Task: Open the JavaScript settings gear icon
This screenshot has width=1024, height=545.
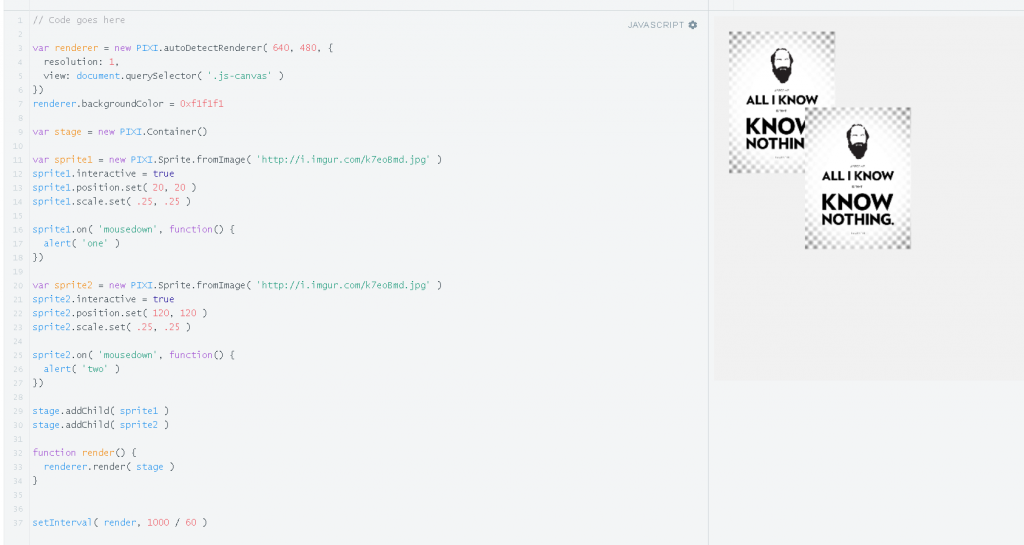Action: click(x=693, y=25)
